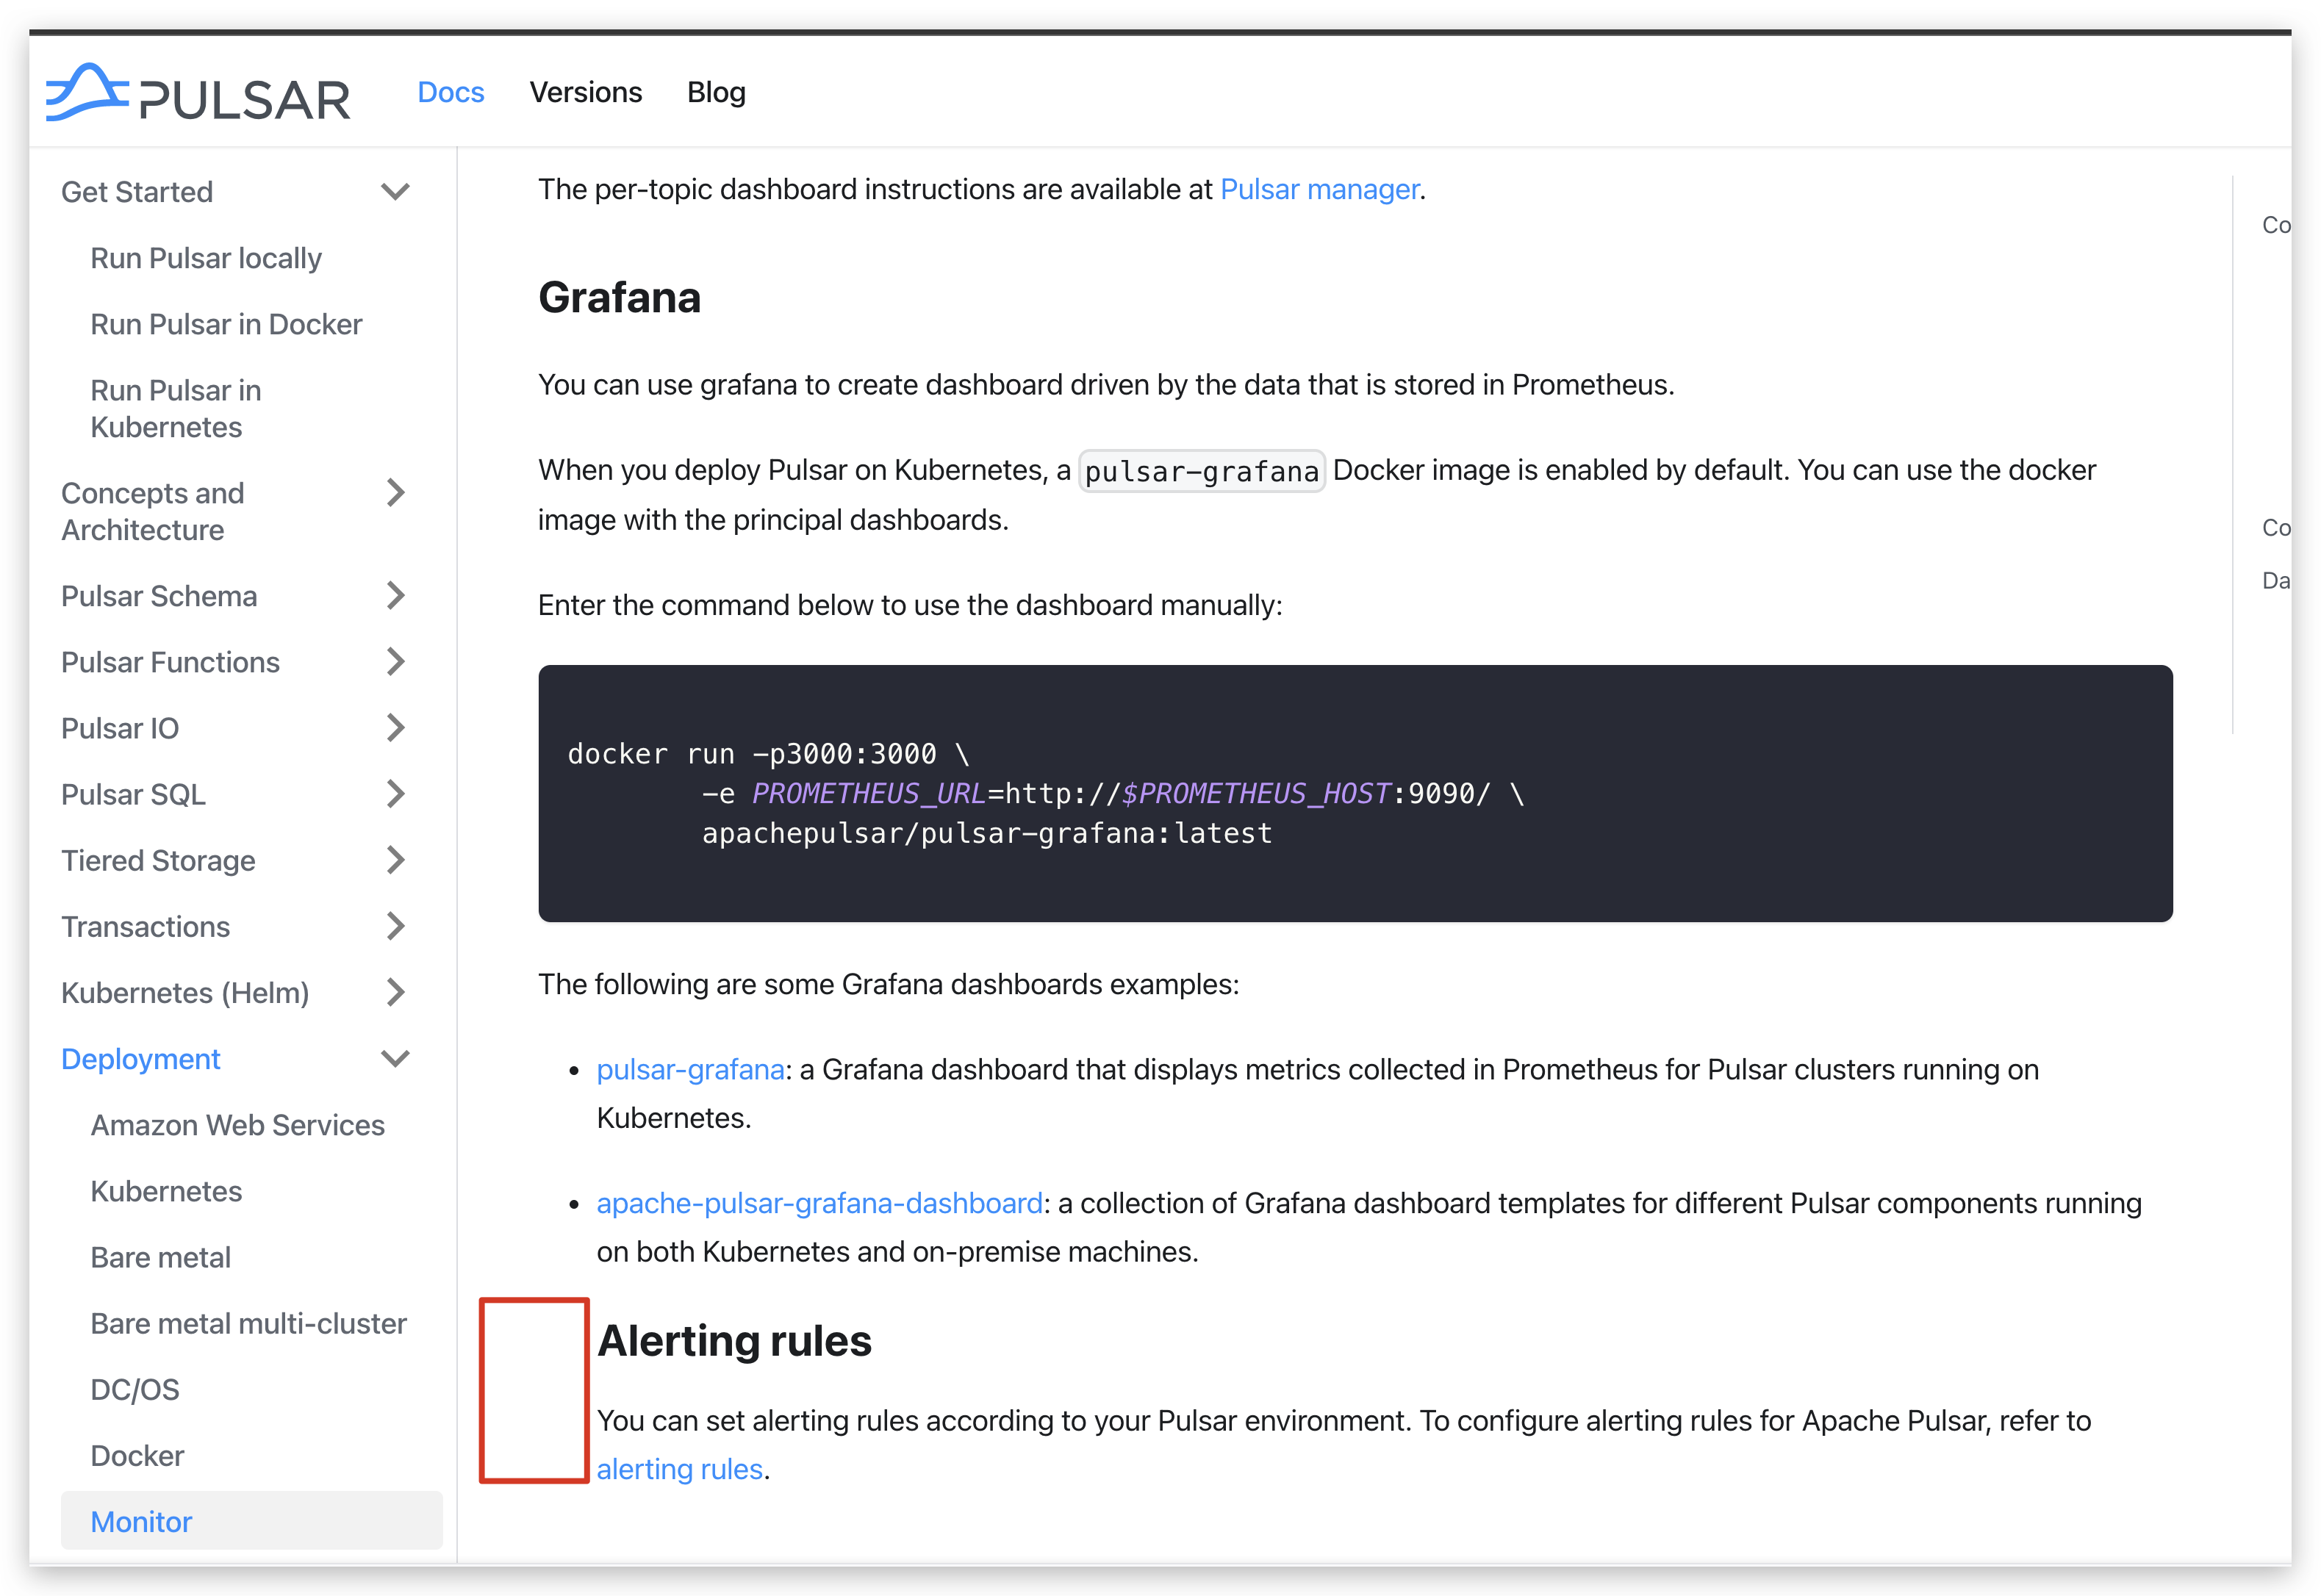
Task: Expand the Transactions chevron arrow
Action: coord(396,926)
